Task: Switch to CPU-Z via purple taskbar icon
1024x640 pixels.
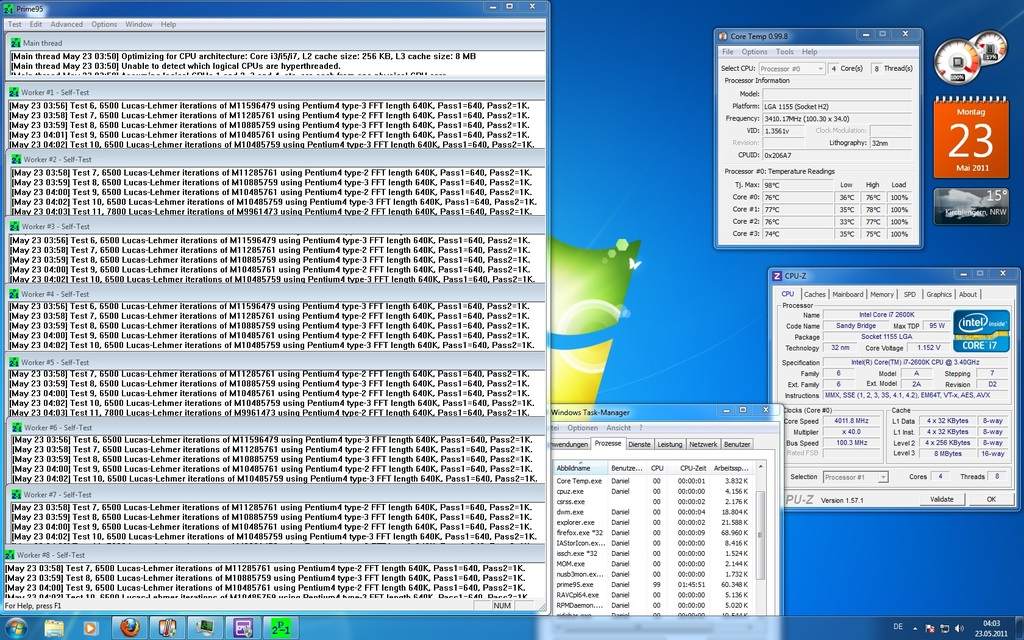Action: pos(244,628)
